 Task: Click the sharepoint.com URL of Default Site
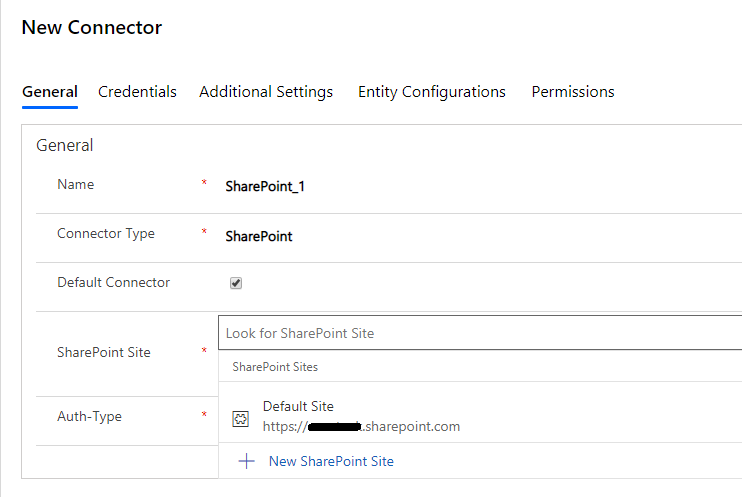click(x=361, y=426)
